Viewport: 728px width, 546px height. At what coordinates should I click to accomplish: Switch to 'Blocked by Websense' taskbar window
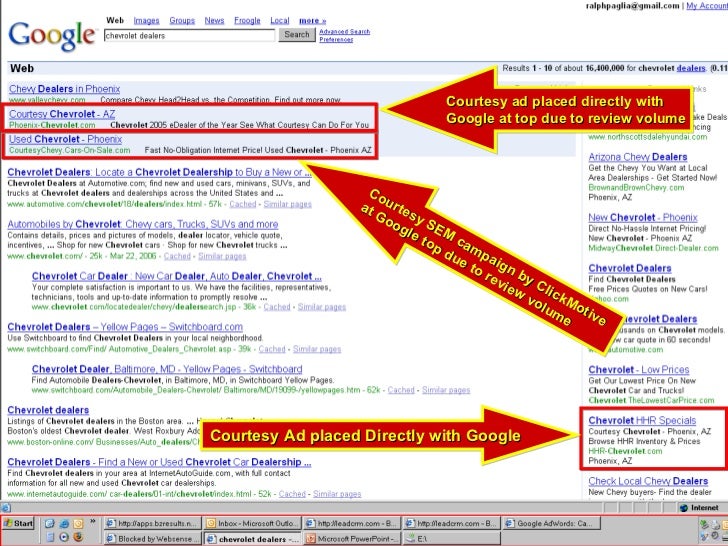(x=153, y=539)
